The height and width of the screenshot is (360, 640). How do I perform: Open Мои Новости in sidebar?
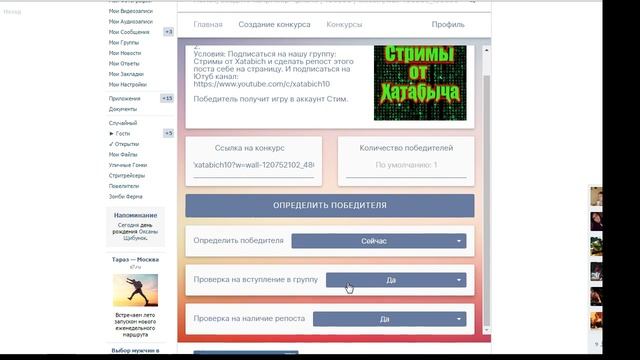(124, 53)
